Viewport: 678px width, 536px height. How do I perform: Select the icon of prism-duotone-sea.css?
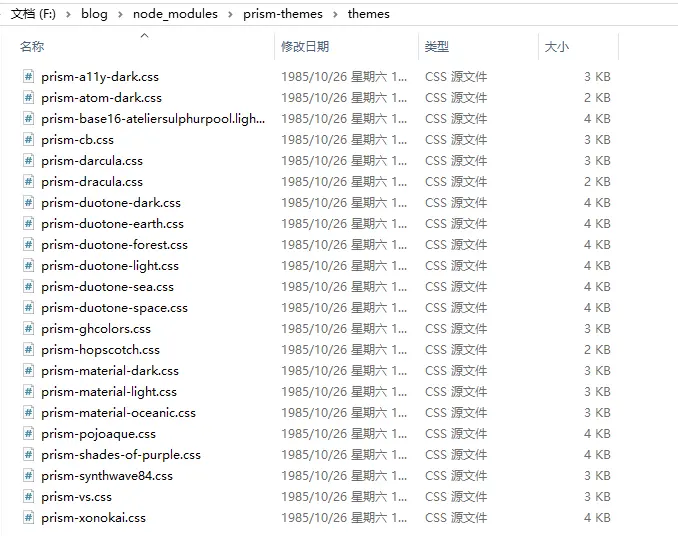pyautogui.click(x=28, y=287)
